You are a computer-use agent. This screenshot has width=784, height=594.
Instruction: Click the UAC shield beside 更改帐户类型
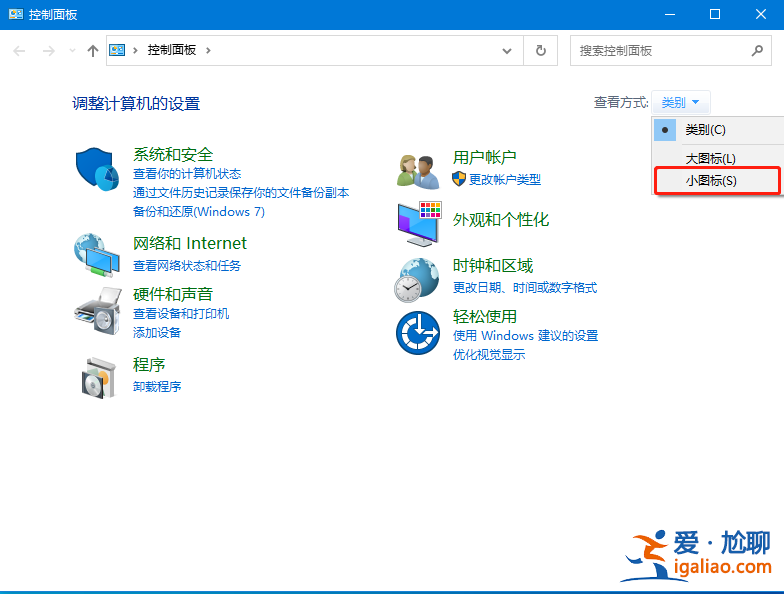[458, 179]
